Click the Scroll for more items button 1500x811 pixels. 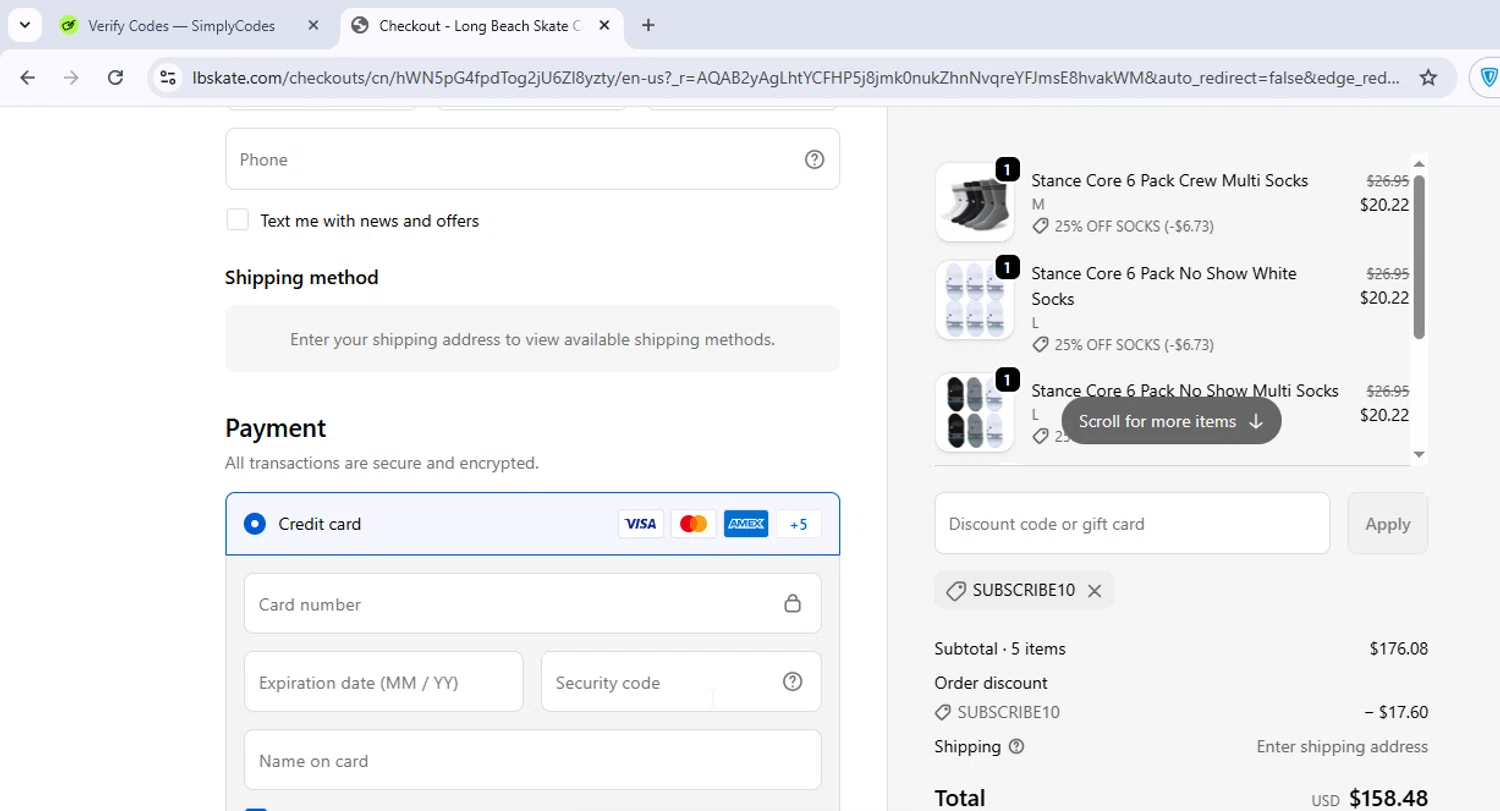pyautogui.click(x=1171, y=421)
